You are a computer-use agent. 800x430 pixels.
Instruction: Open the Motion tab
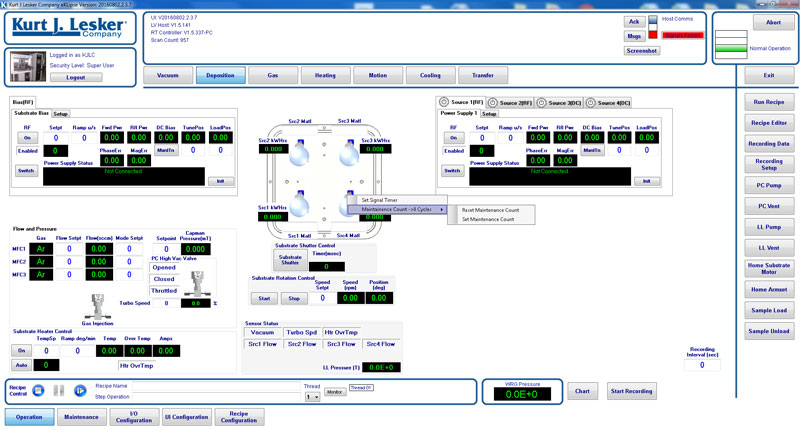click(x=378, y=75)
